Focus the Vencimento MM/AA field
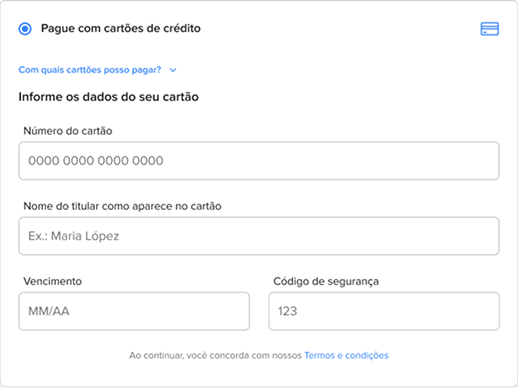The width and height of the screenshot is (518, 388). [x=134, y=311]
